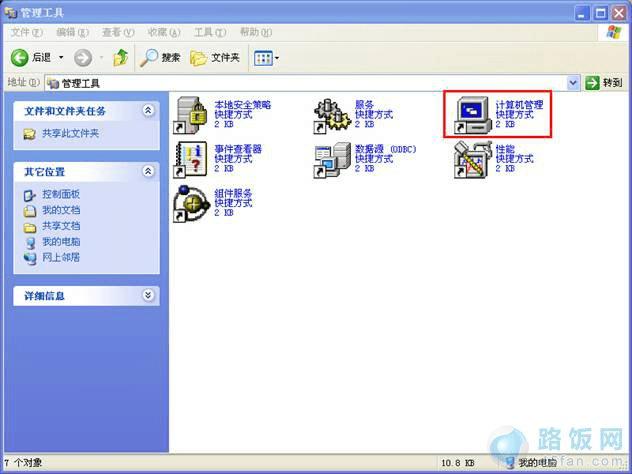
Task: Open the 我的文档 link
Action: click(61, 210)
